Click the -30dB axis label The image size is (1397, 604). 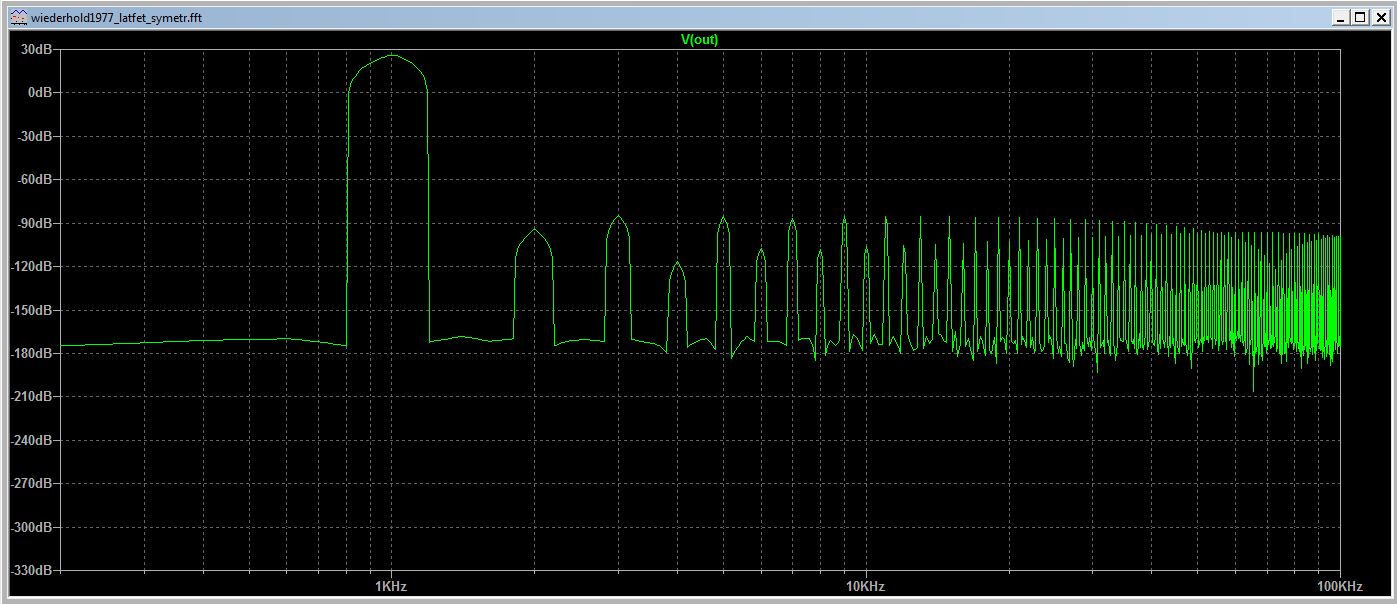[x=34, y=136]
